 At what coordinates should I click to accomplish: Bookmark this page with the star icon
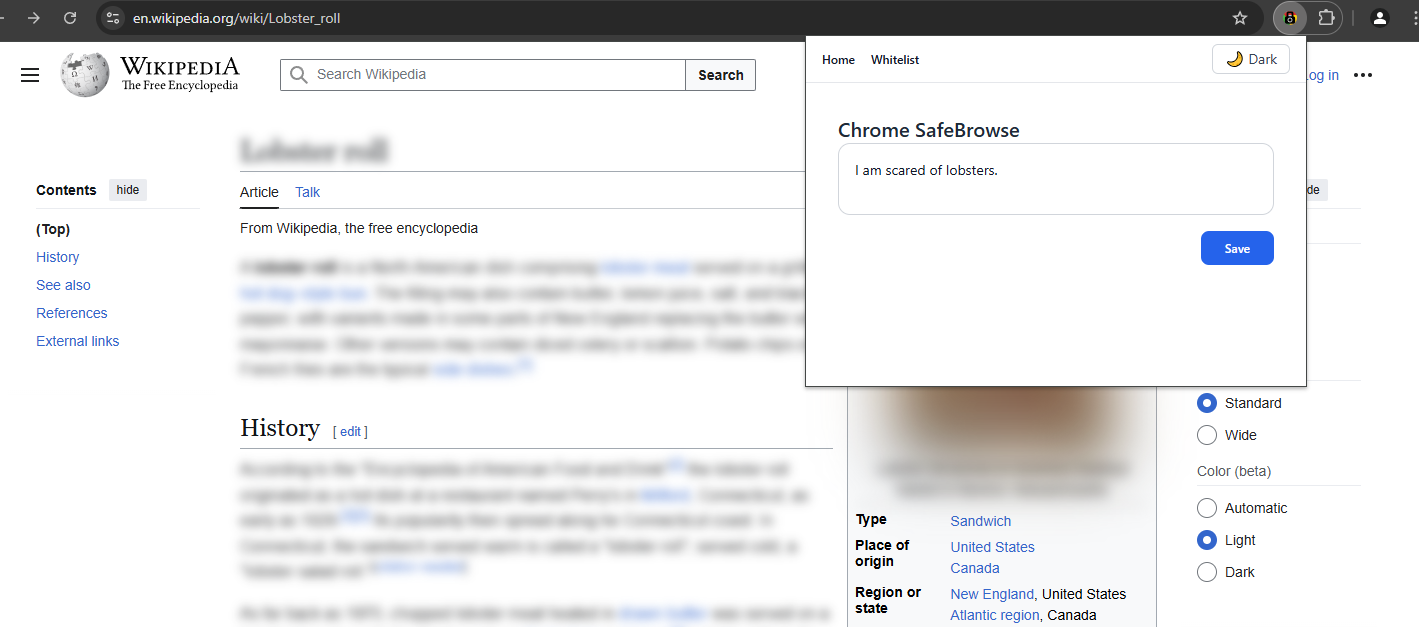pyautogui.click(x=1240, y=18)
